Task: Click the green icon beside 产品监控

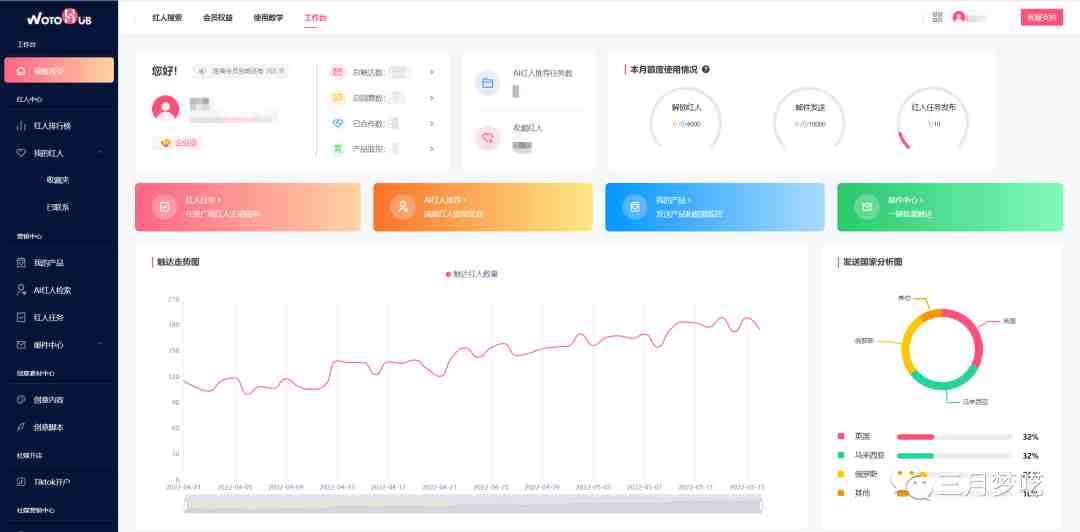Action: pos(338,148)
